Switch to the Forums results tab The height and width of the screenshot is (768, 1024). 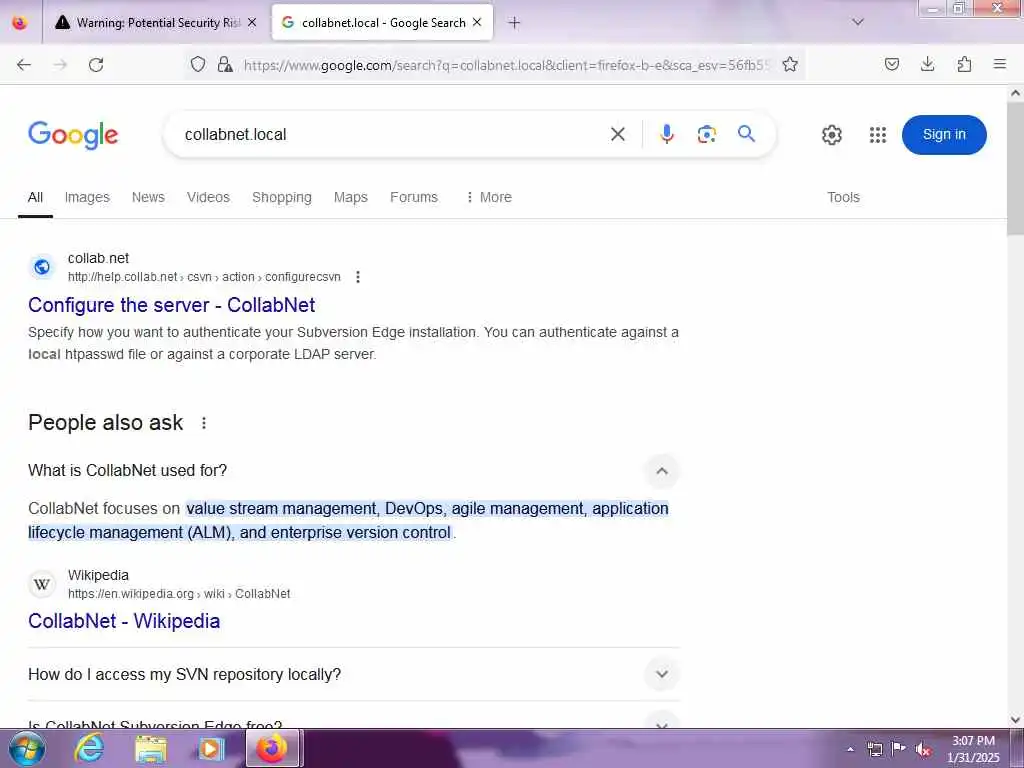tap(414, 197)
